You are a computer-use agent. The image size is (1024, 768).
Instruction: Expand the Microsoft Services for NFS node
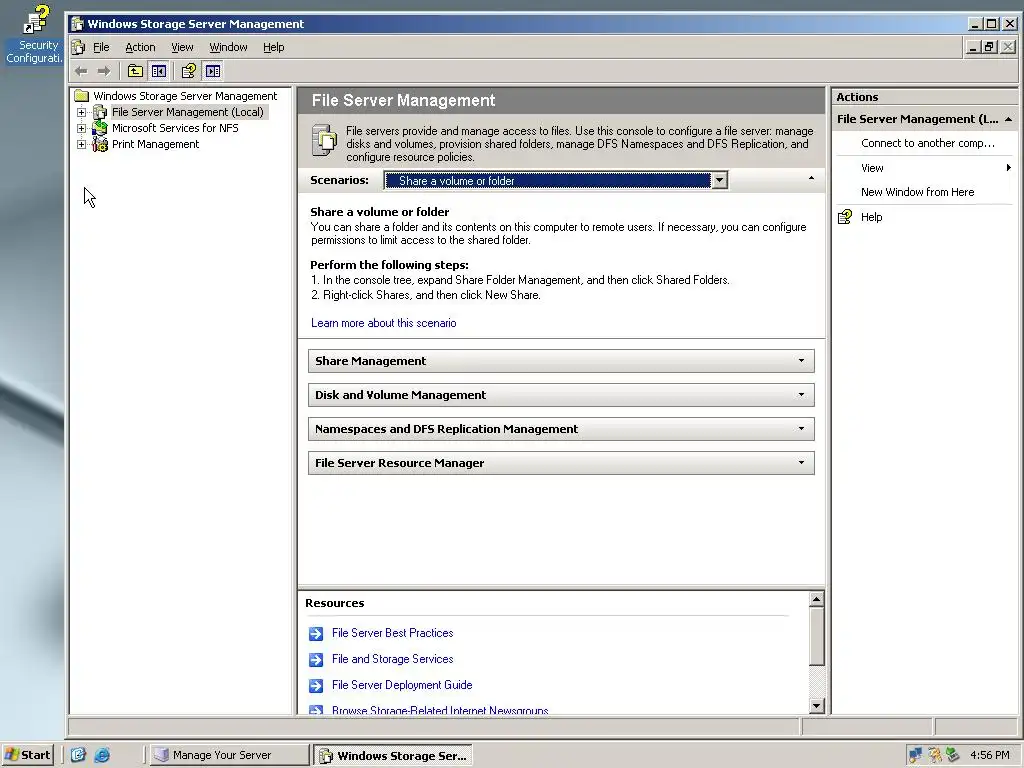coord(81,128)
